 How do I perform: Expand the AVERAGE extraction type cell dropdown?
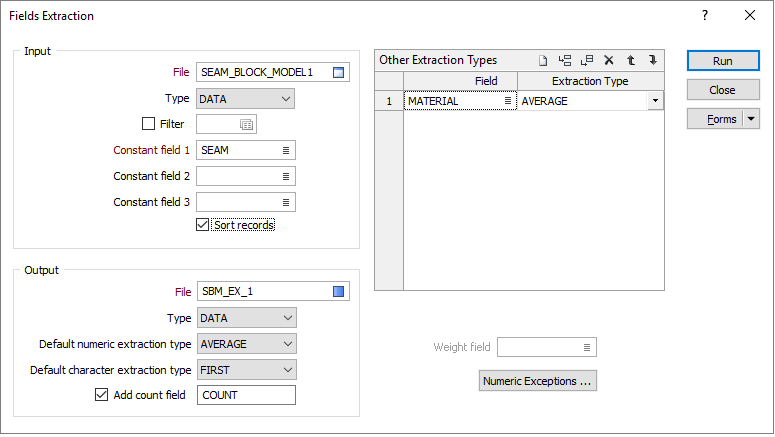point(655,101)
